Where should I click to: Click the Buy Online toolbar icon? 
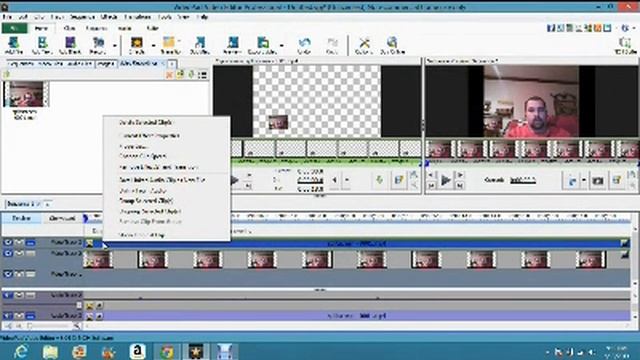tap(392, 45)
